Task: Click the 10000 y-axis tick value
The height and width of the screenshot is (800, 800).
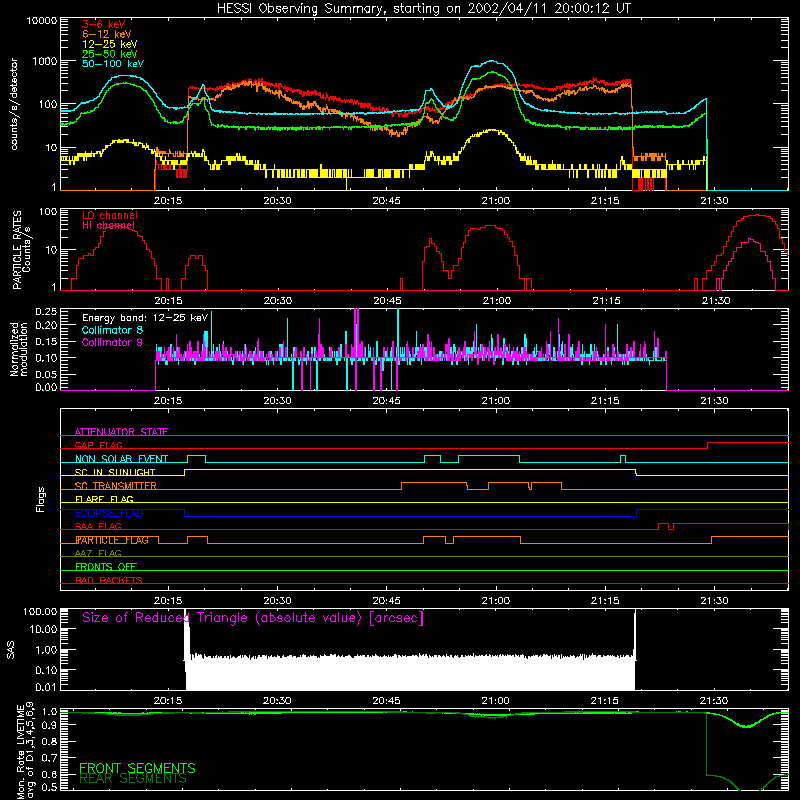Action: tap(42, 21)
